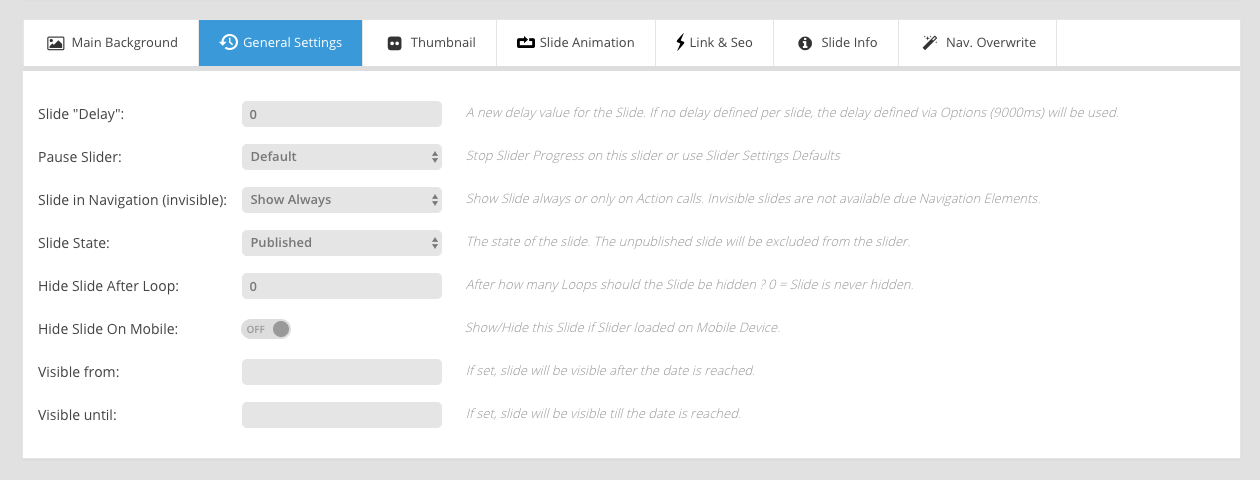Click the Link & Seo lightning icon
Viewport: 1260px width, 480px height.
pyautogui.click(x=681, y=43)
